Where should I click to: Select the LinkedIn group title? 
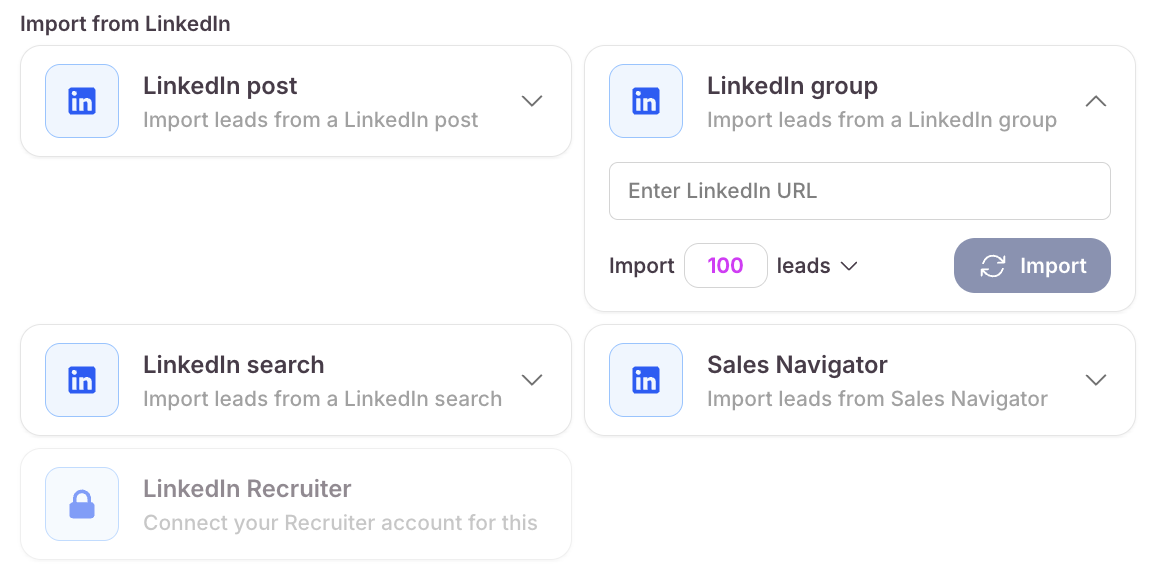tap(792, 86)
